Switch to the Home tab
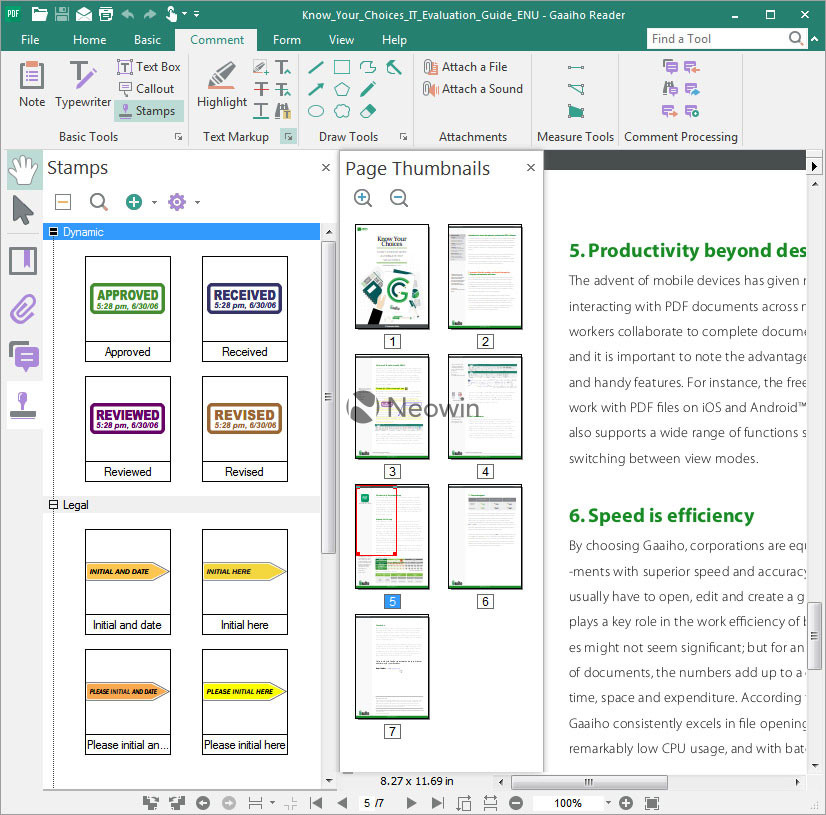The height and width of the screenshot is (815, 826). click(90, 40)
